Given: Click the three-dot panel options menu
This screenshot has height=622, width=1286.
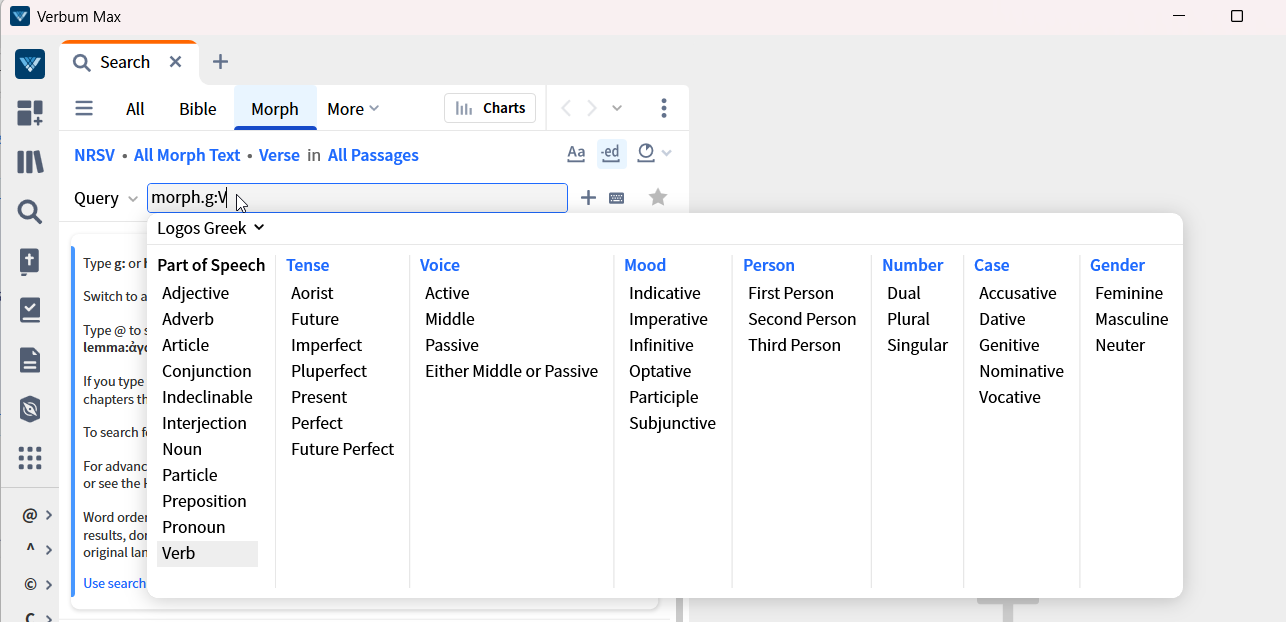Looking at the screenshot, I should tap(664, 108).
